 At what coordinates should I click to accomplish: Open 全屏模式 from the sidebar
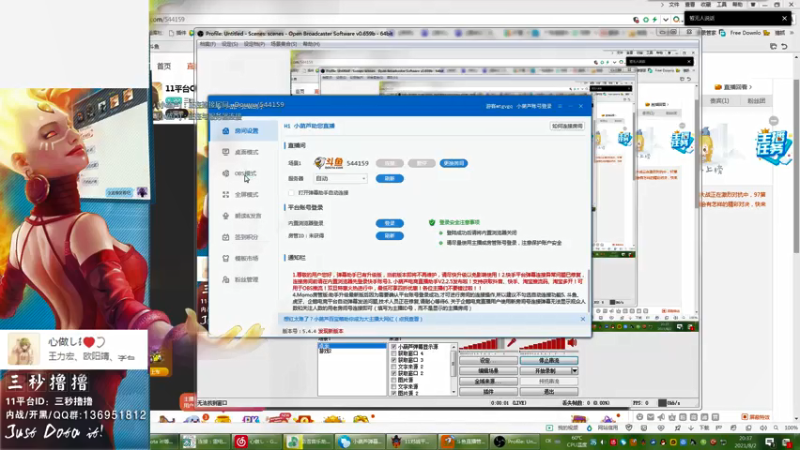point(243,194)
